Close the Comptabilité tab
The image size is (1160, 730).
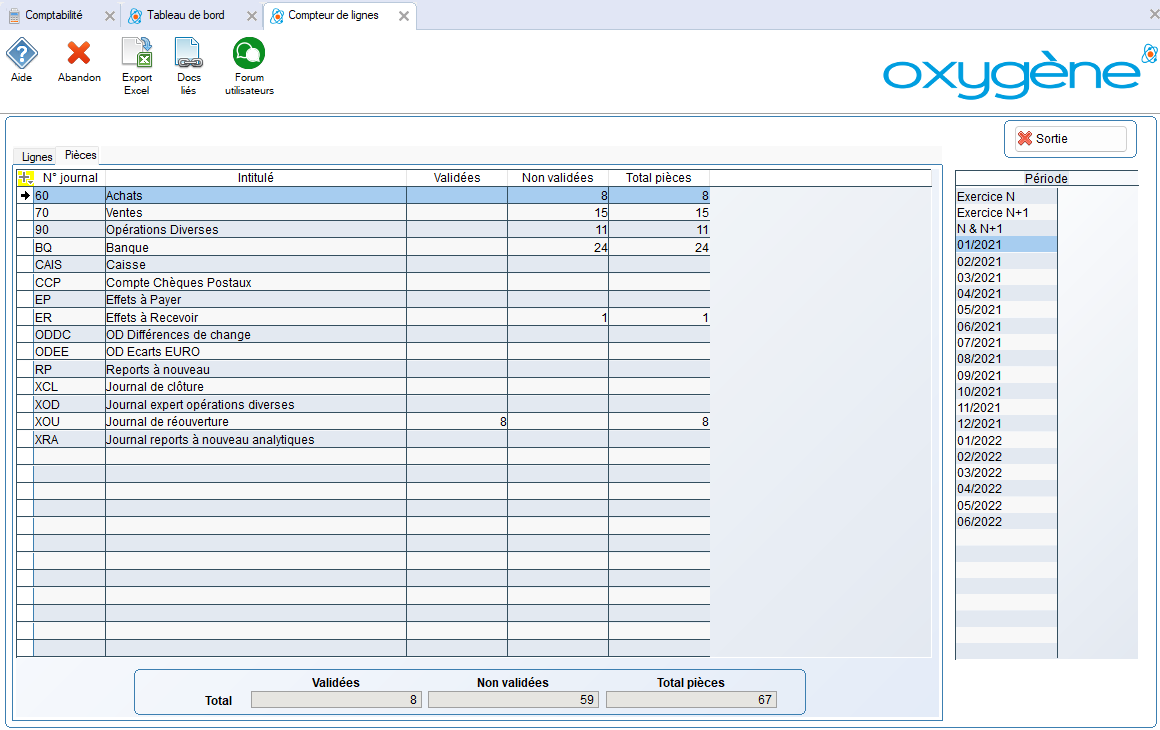[x=110, y=16]
